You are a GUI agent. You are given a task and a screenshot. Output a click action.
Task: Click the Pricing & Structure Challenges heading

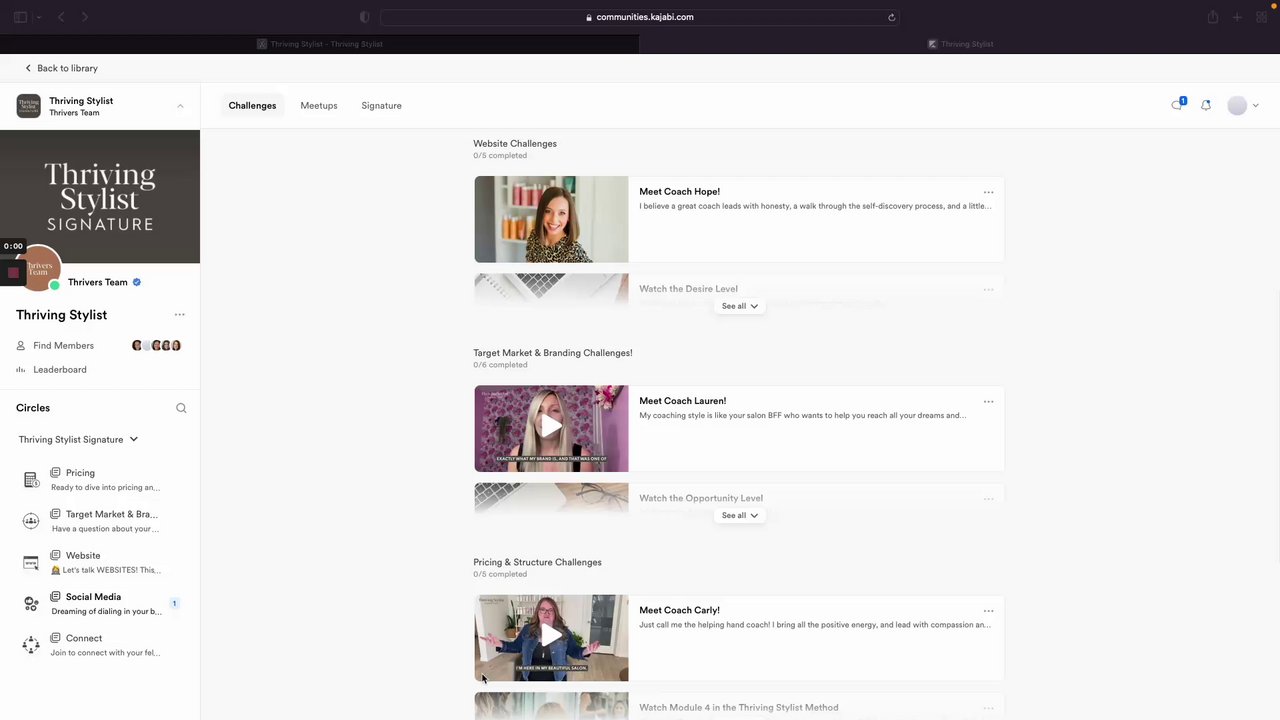[x=537, y=562]
